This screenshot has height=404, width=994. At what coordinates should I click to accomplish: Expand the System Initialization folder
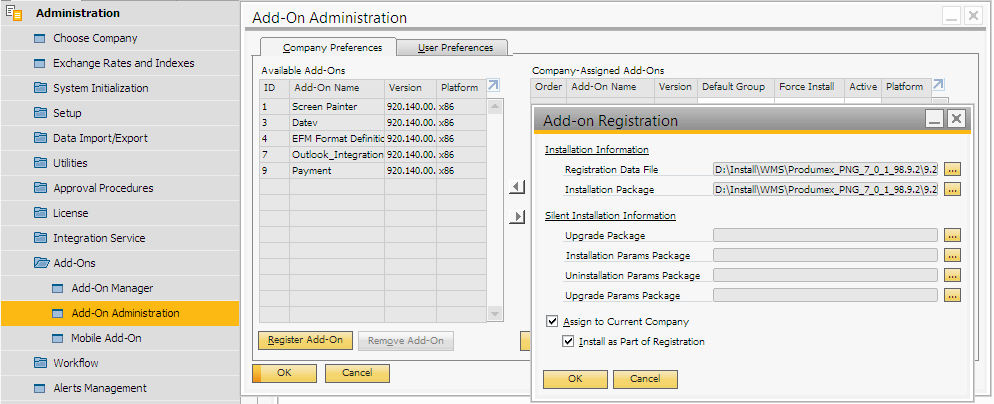point(41,88)
